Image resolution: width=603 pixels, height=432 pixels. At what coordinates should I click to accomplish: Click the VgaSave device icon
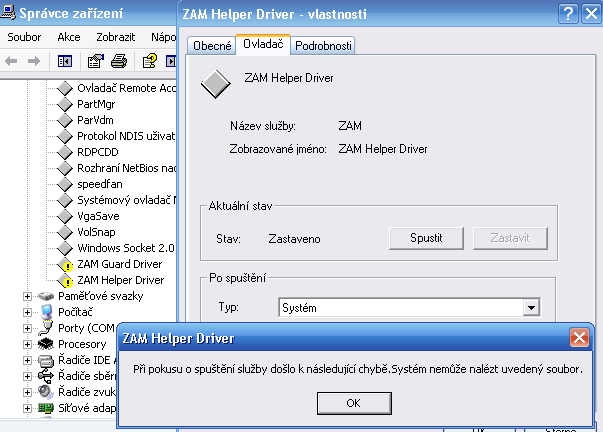65,216
